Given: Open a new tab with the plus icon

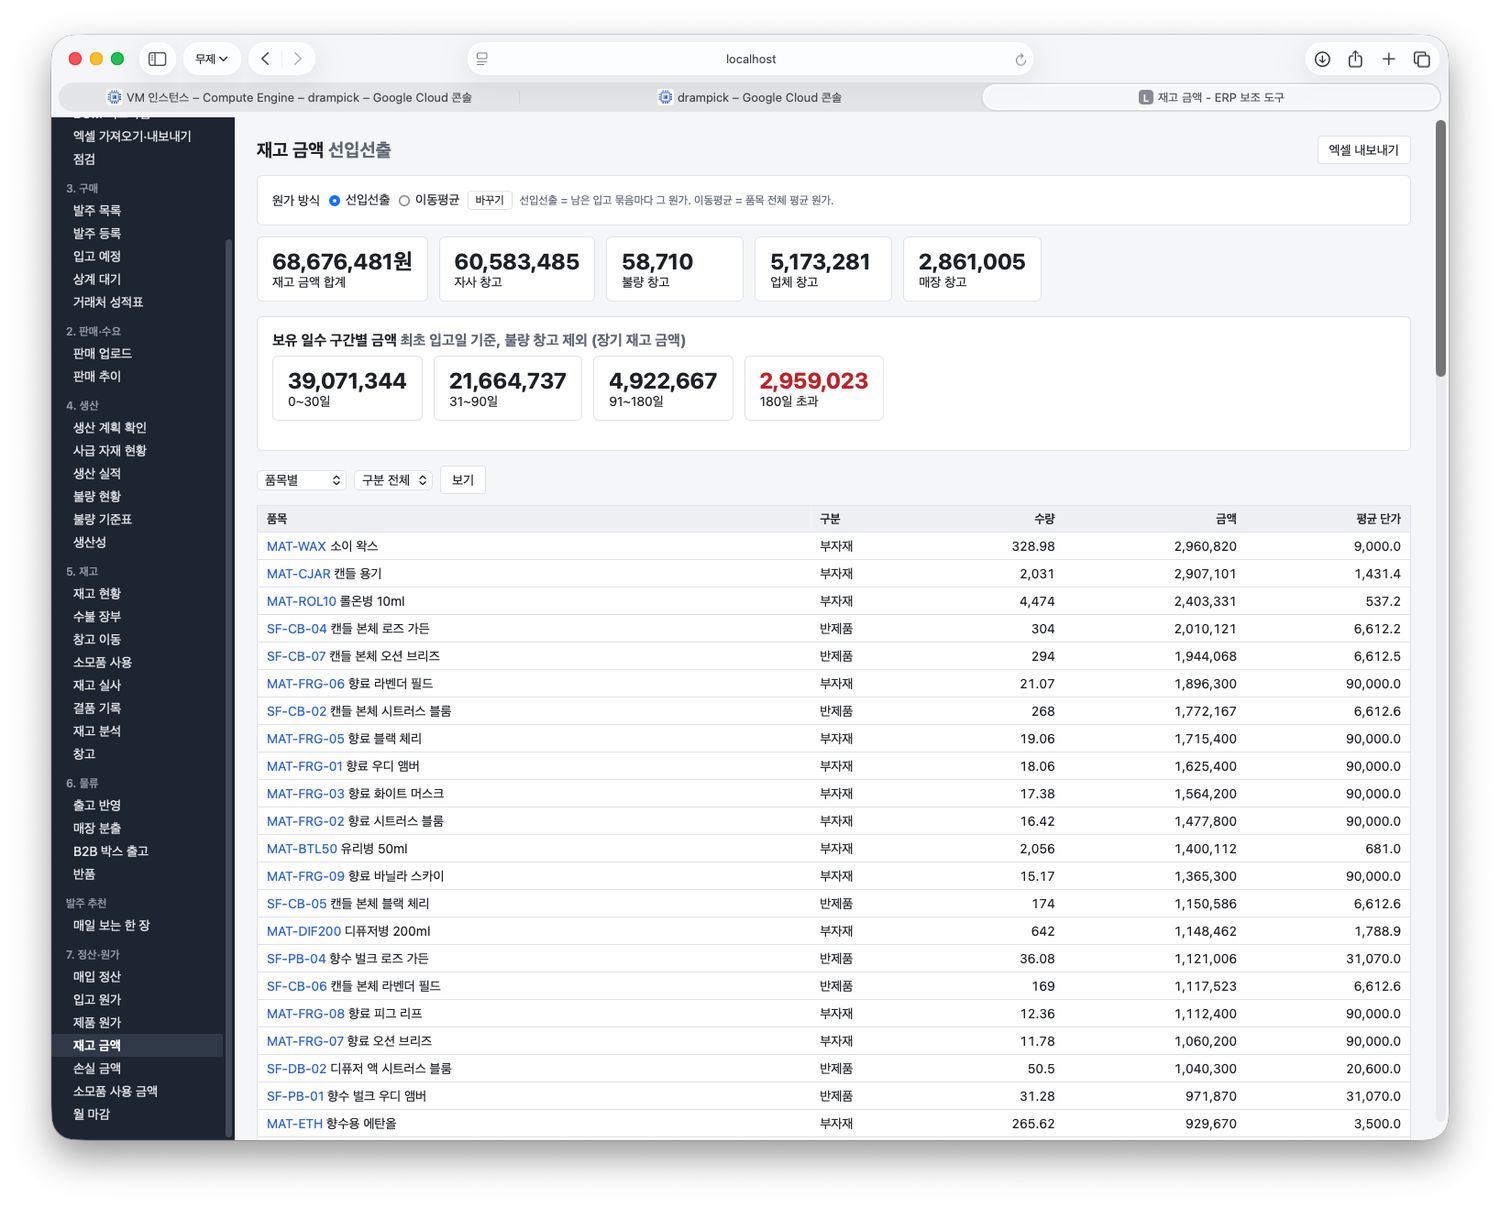Looking at the screenshot, I should click(1388, 59).
